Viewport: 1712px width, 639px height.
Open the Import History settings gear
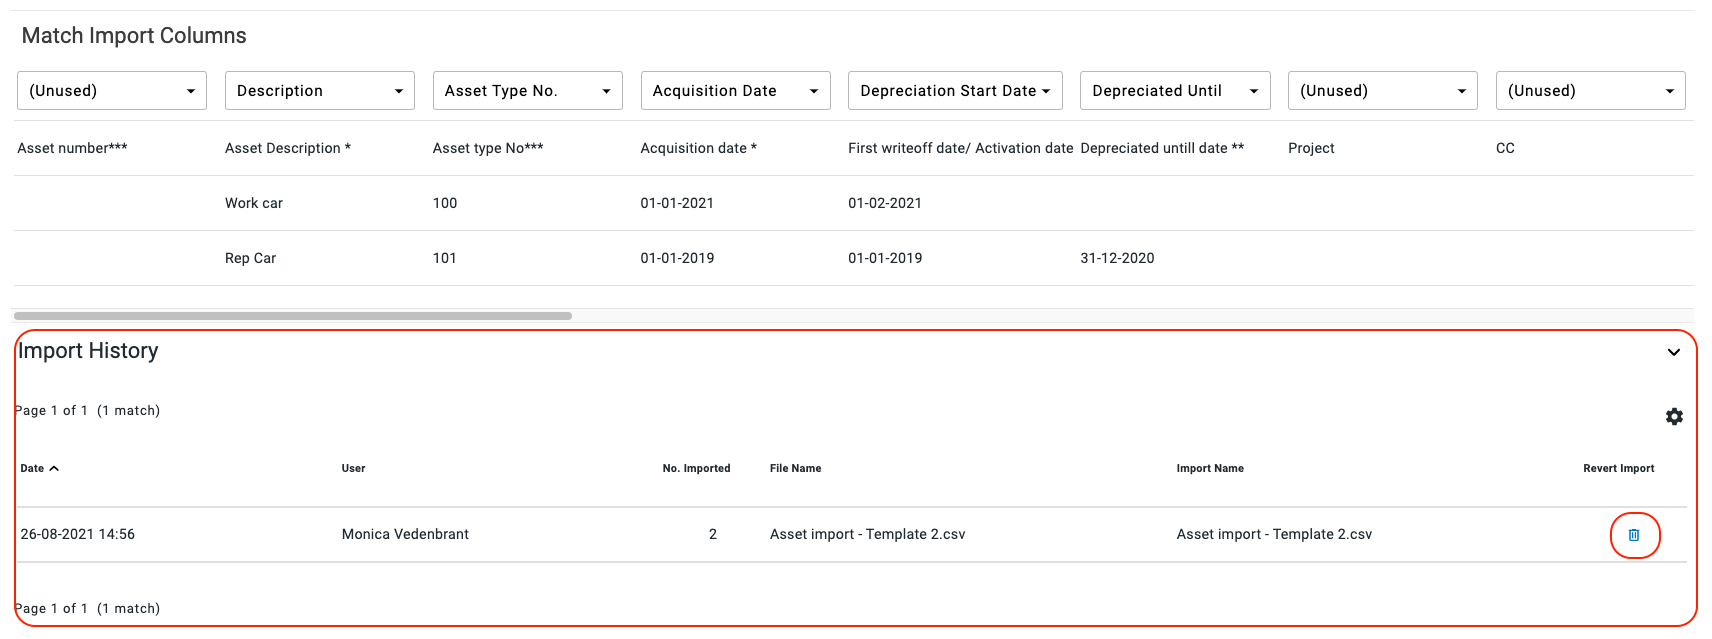[1674, 417]
